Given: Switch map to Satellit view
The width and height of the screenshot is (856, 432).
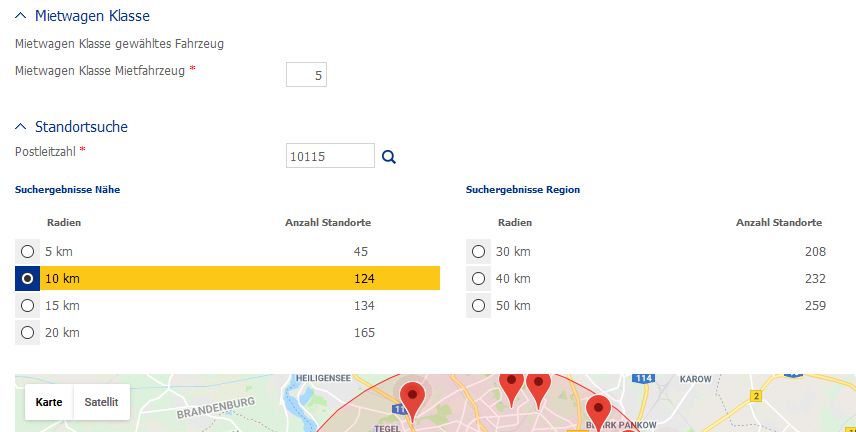Looking at the screenshot, I should (x=101, y=402).
